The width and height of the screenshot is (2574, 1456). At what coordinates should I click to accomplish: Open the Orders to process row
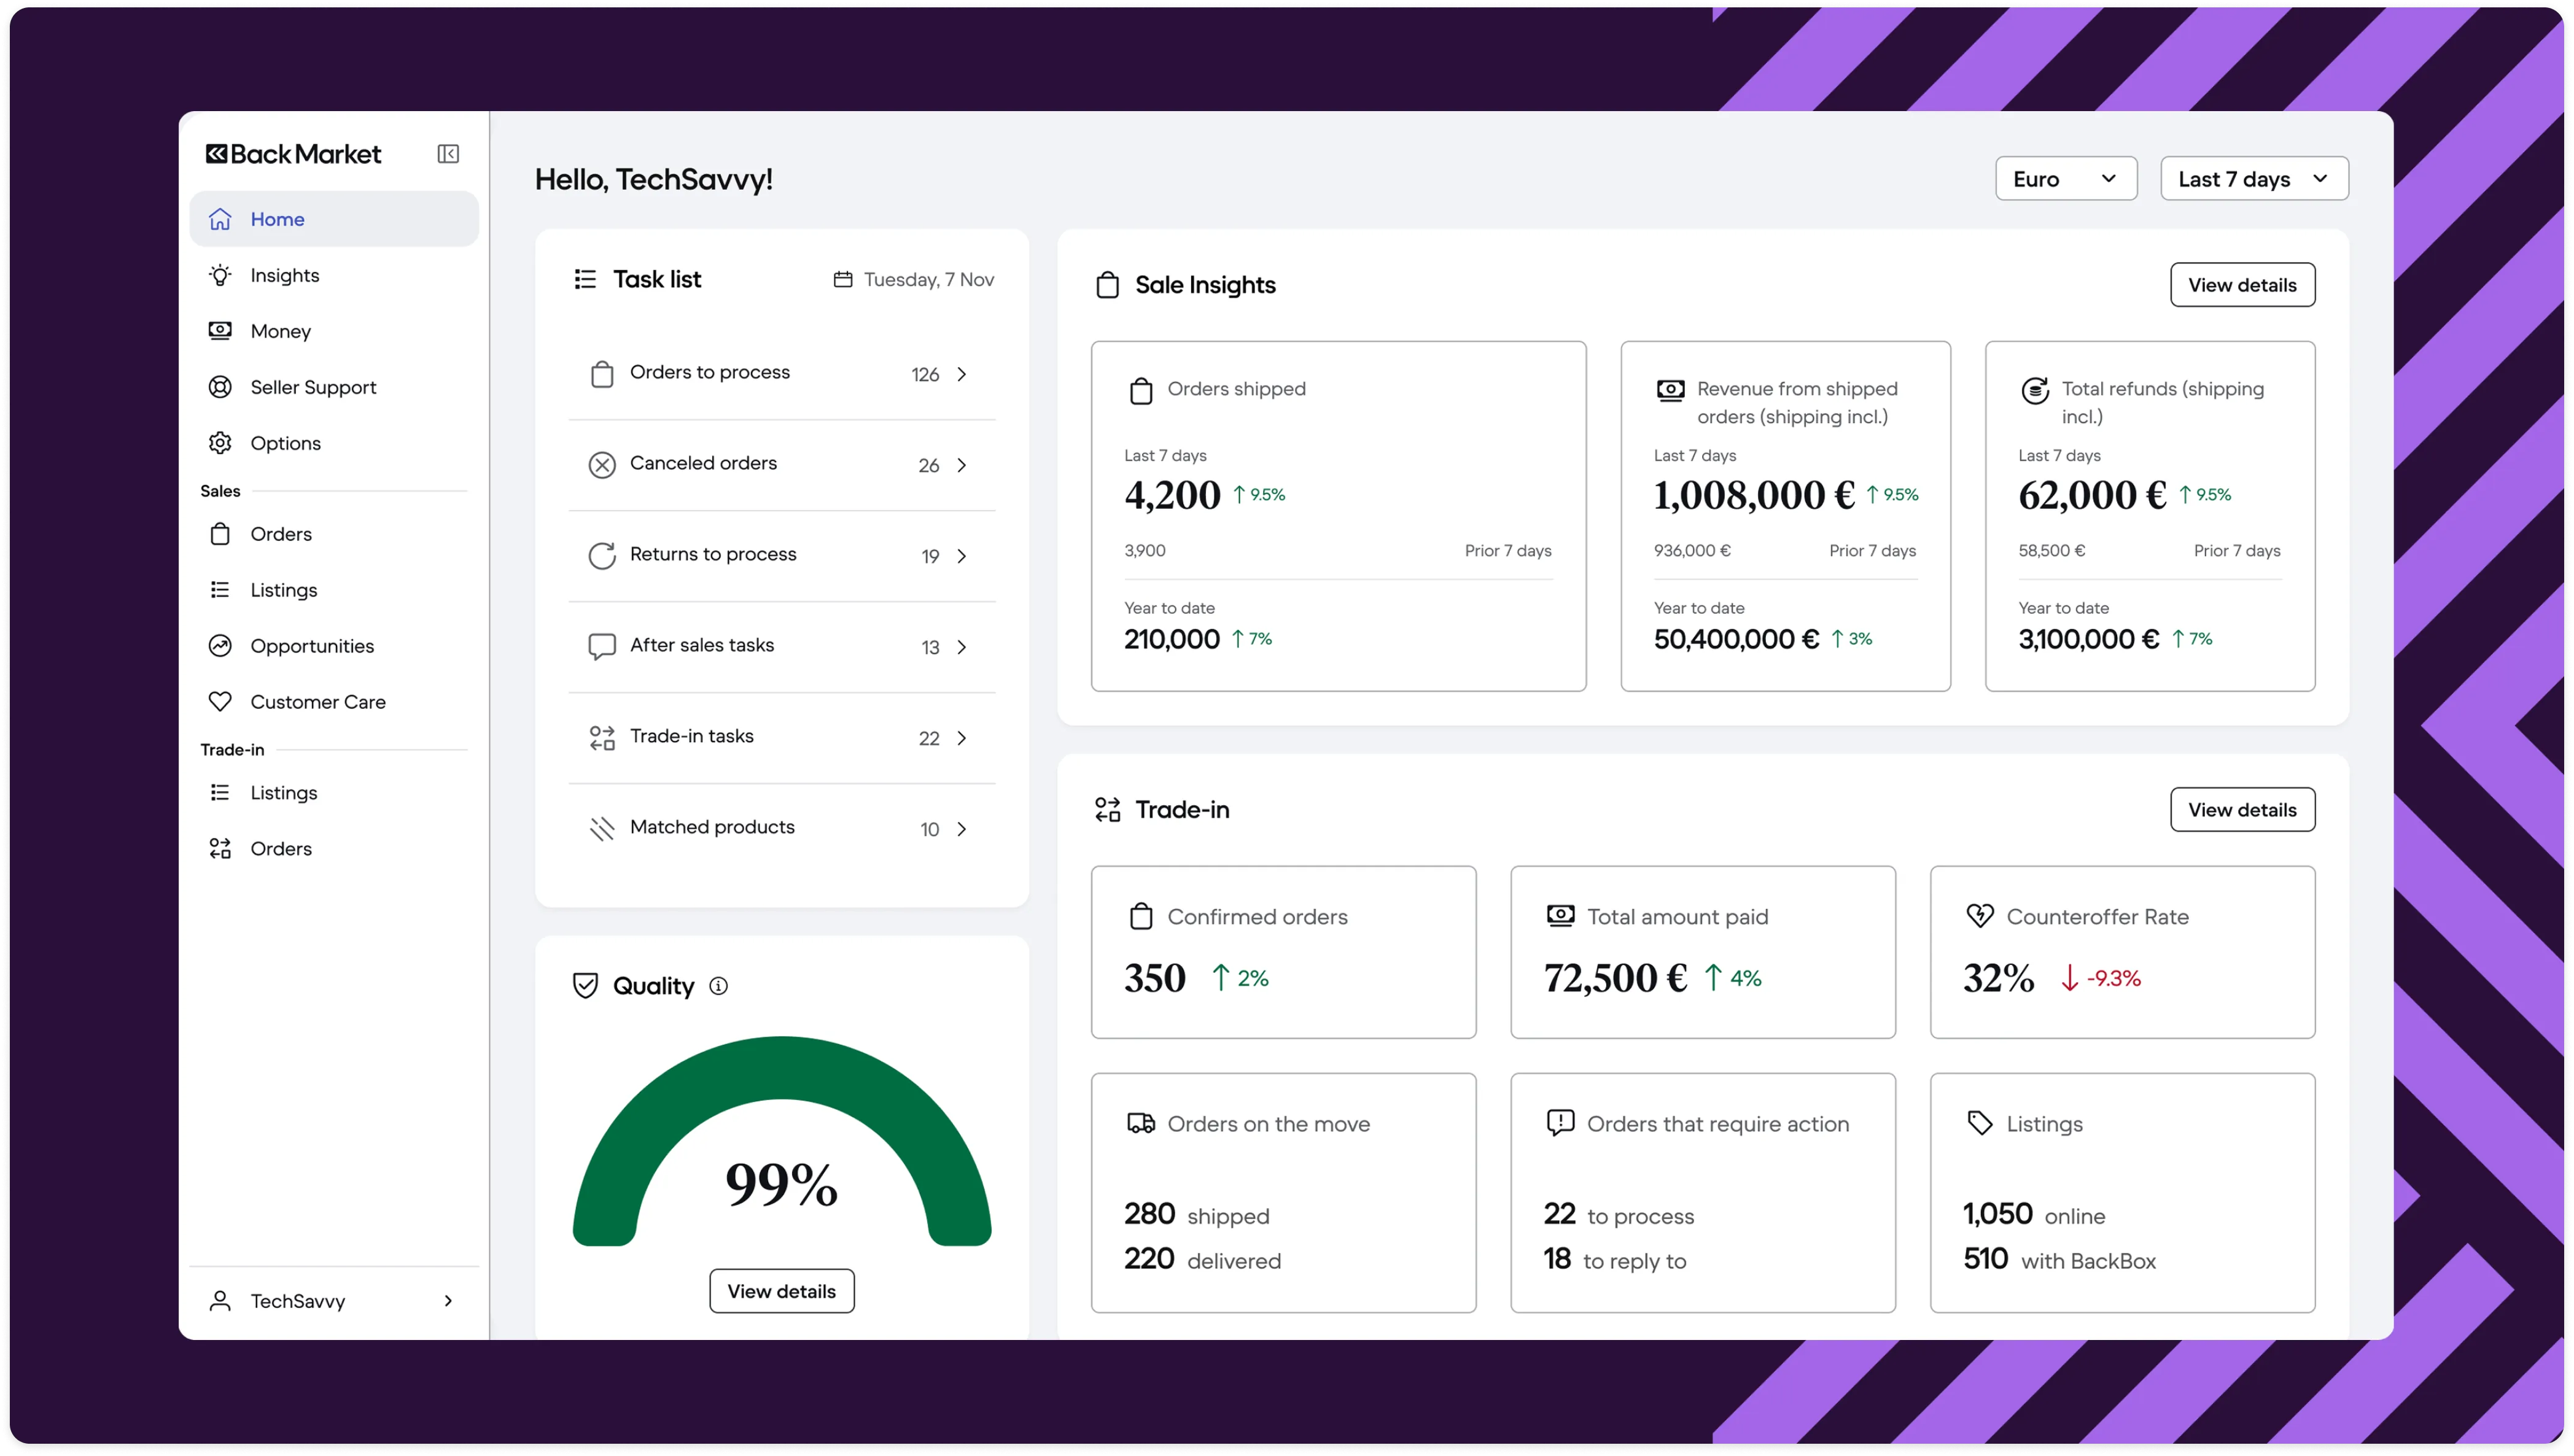pos(782,374)
